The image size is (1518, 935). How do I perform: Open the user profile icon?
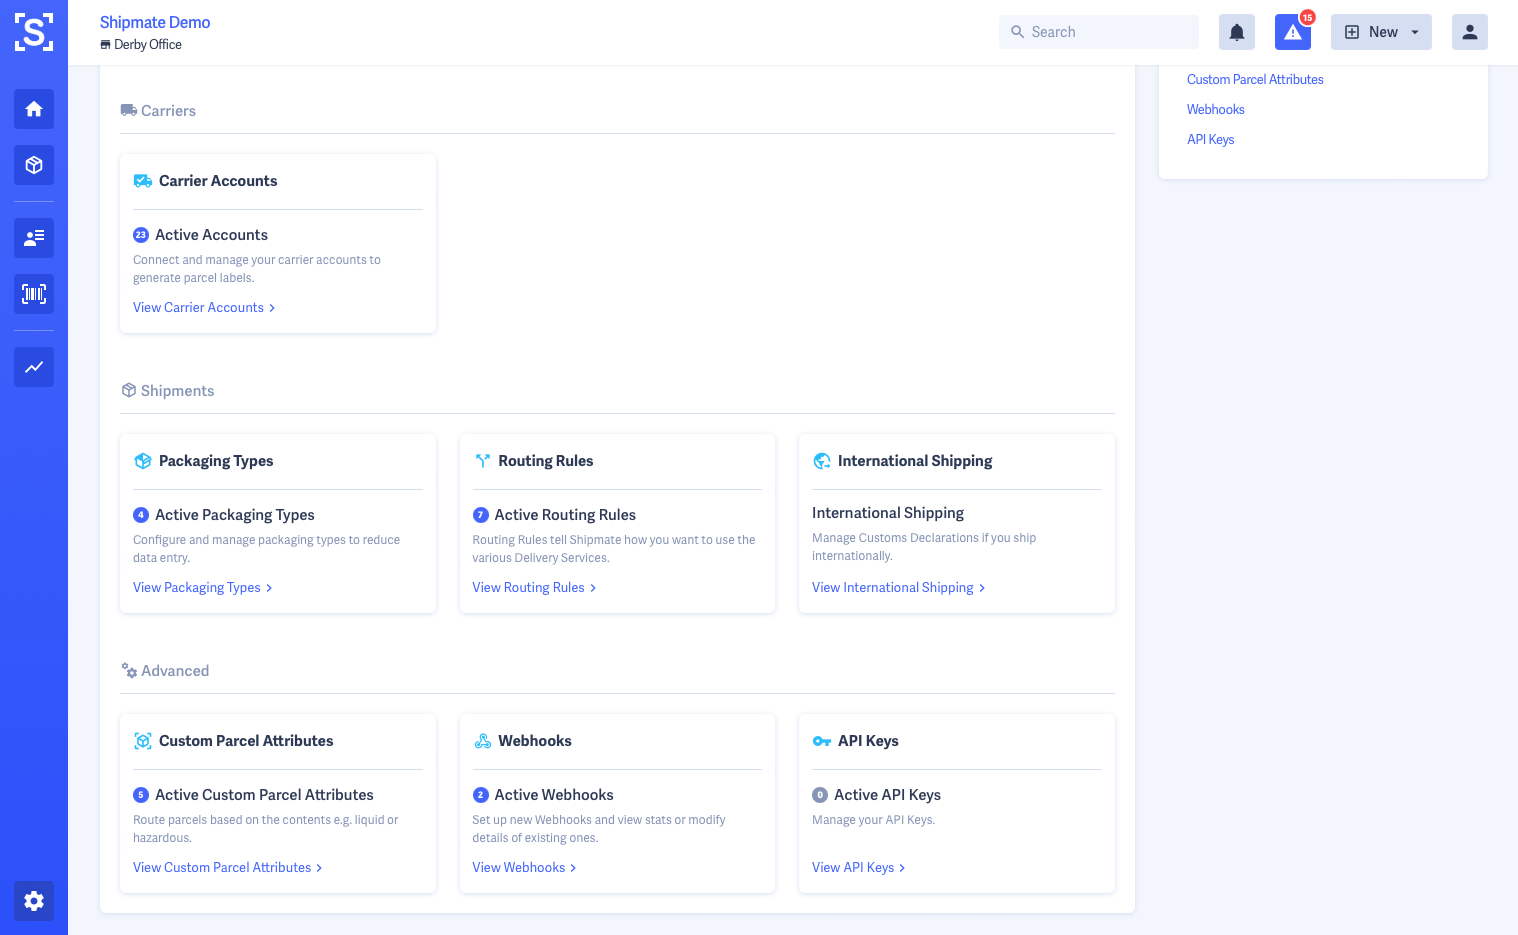[x=1469, y=32]
